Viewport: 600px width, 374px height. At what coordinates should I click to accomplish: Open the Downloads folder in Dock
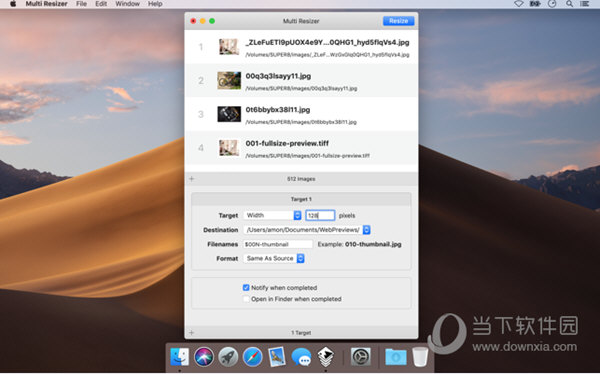396,357
